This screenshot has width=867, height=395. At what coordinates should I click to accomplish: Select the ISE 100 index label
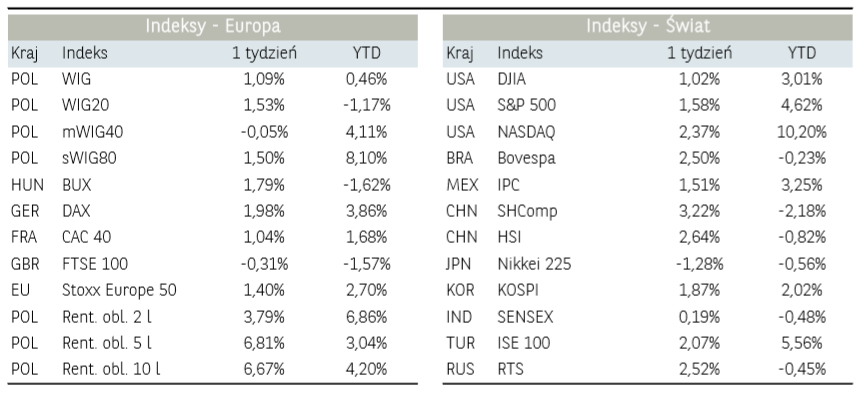coord(524,343)
